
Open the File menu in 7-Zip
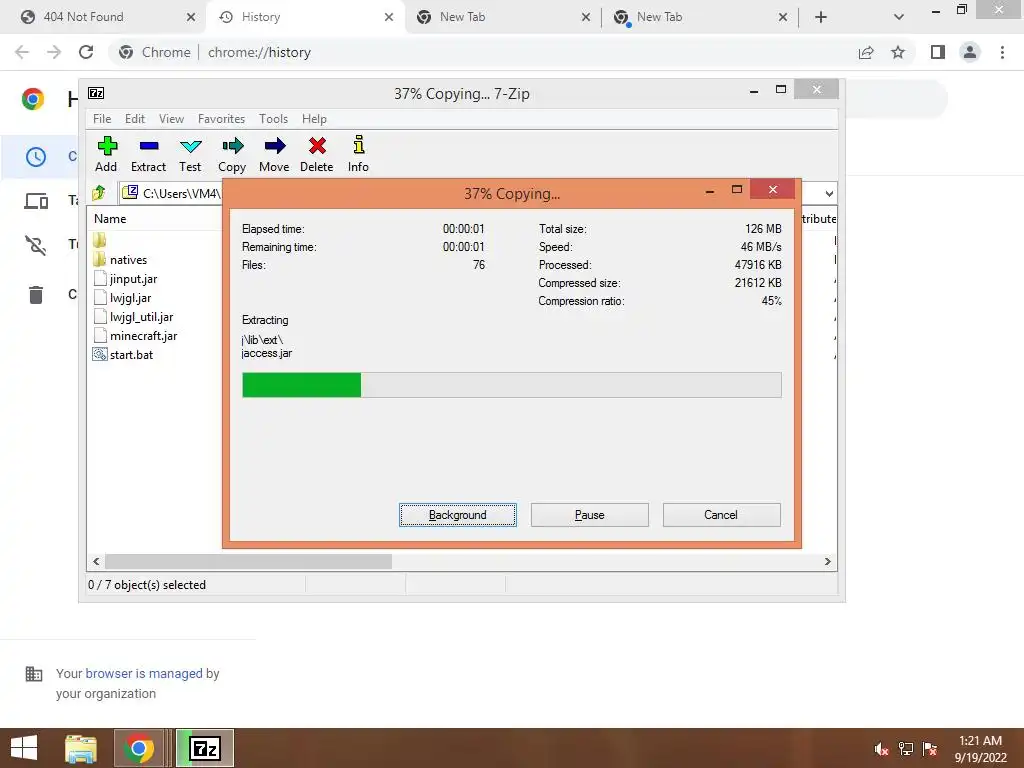[102, 119]
